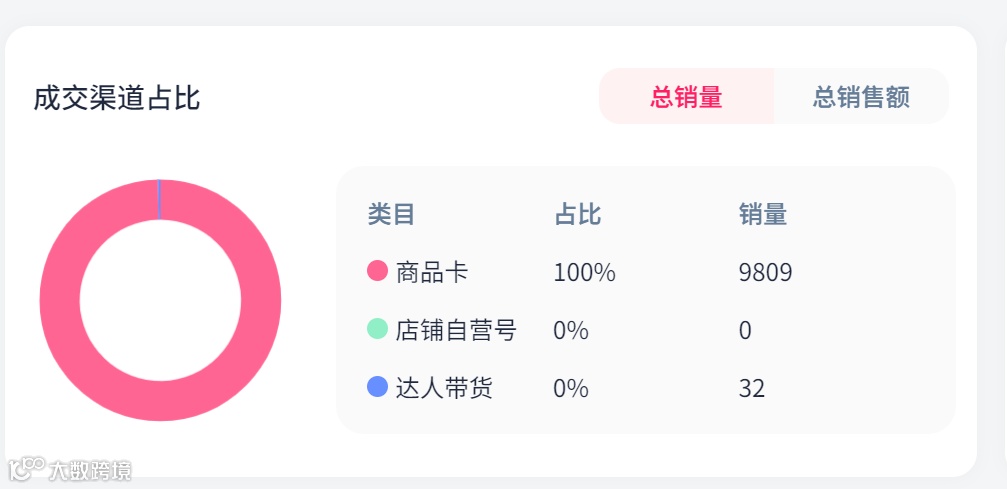
Task: Click the 9809 sales figure
Action: [765, 272]
